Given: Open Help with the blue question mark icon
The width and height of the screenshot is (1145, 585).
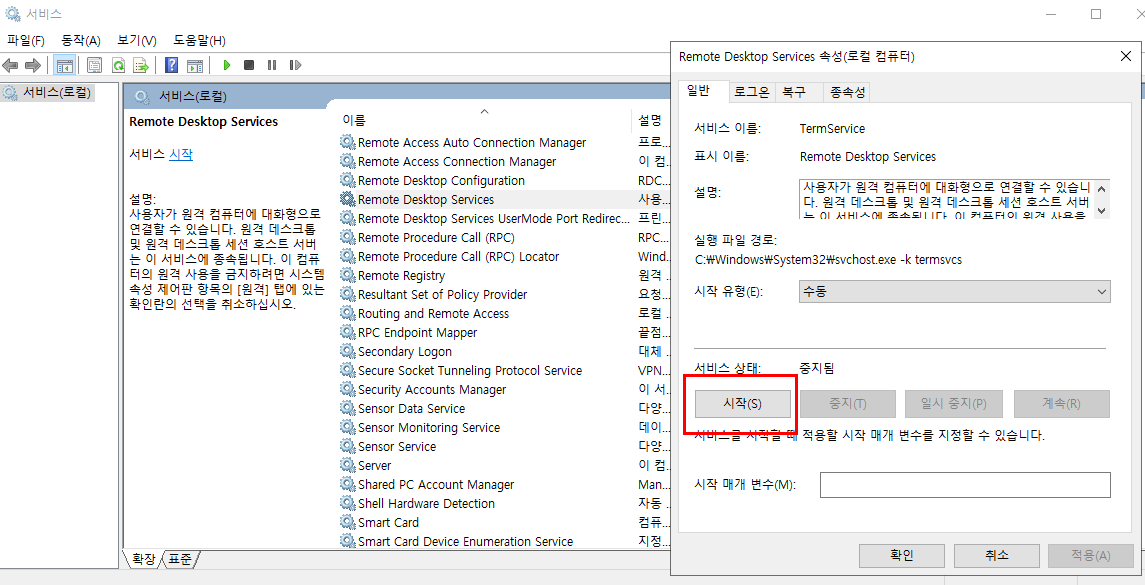Looking at the screenshot, I should click(x=172, y=66).
